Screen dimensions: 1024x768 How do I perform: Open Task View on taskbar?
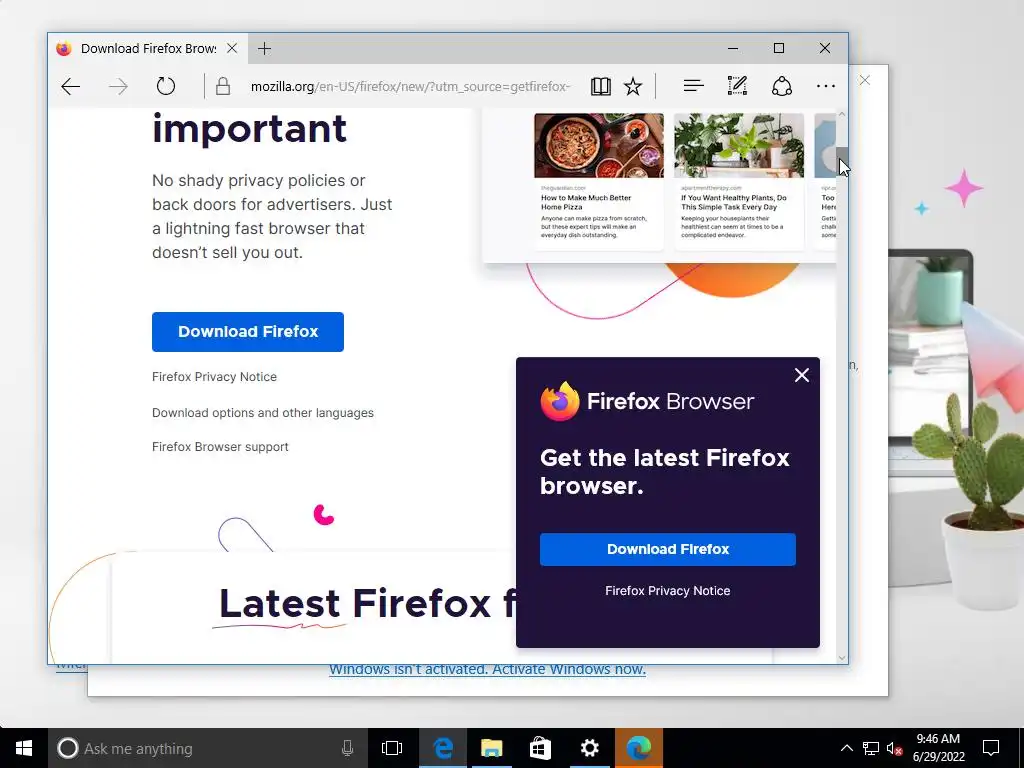pyautogui.click(x=392, y=748)
